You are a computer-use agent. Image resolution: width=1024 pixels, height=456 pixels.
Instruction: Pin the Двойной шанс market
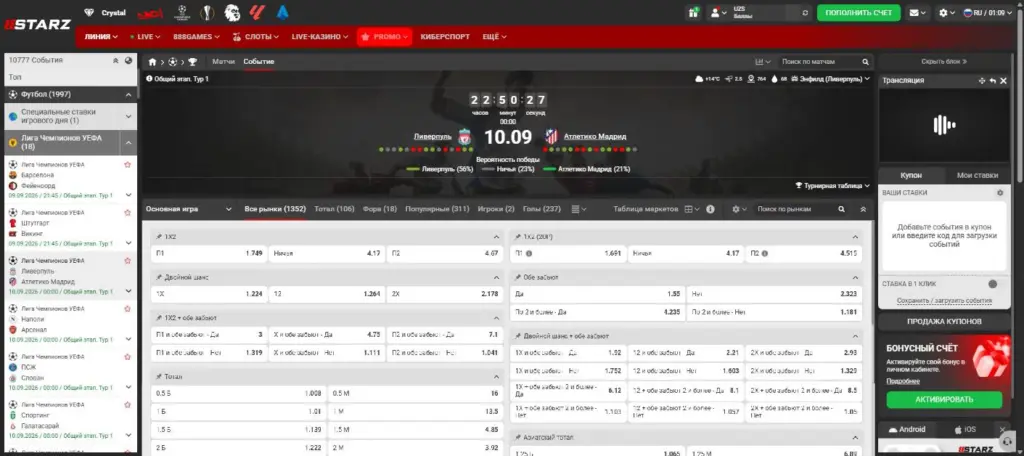pos(159,277)
